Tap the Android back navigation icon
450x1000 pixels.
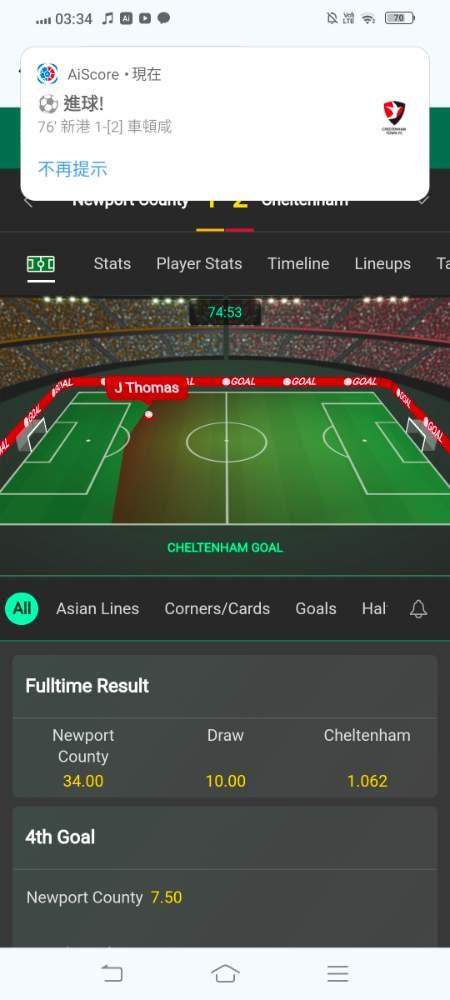point(112,973)
